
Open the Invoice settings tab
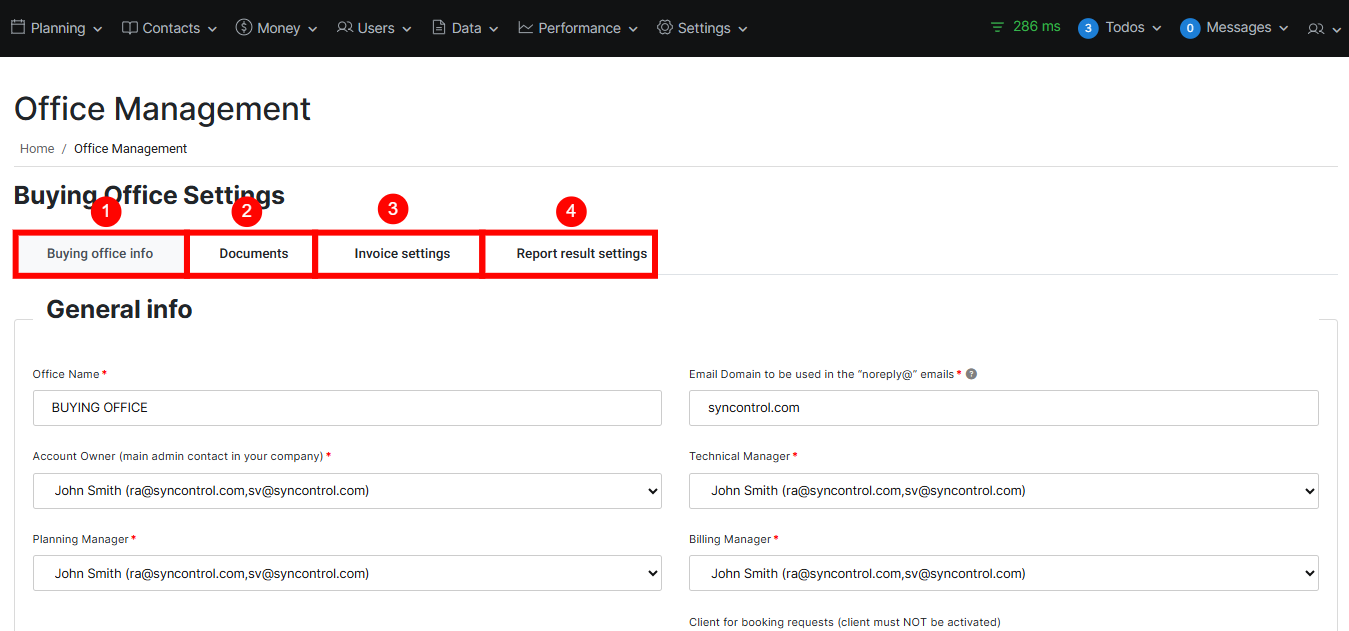point(402,254)
